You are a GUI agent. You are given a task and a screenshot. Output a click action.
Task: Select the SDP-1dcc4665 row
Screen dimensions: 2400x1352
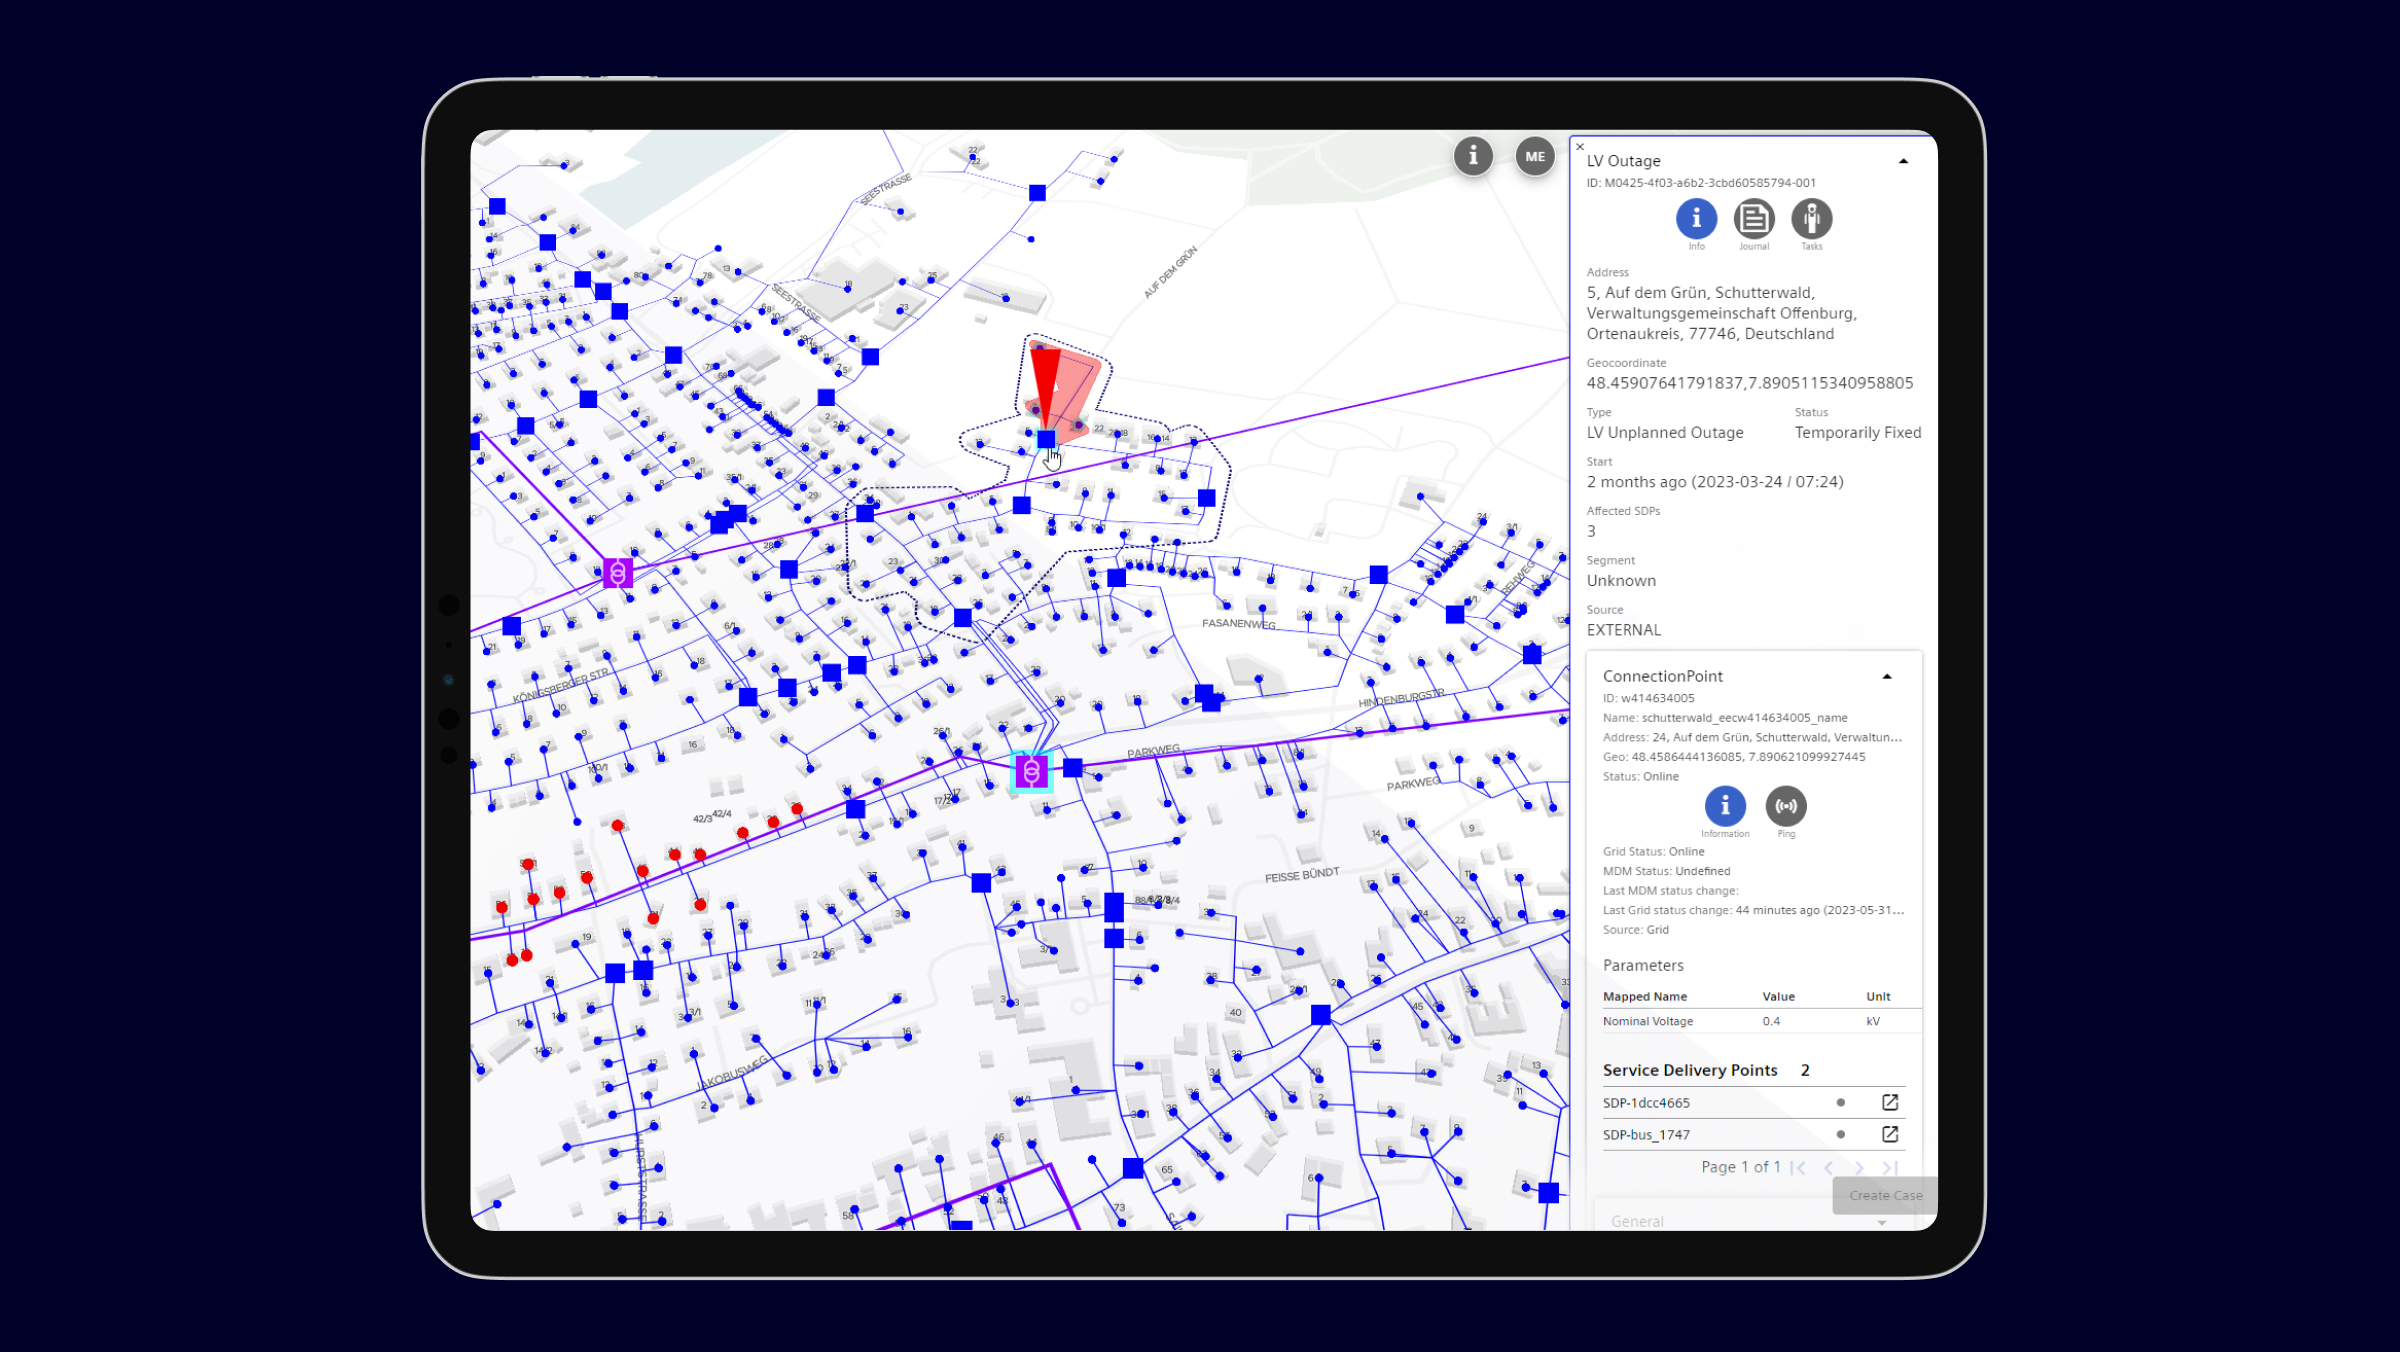pyautogui.click(x=1646, y=1103)
